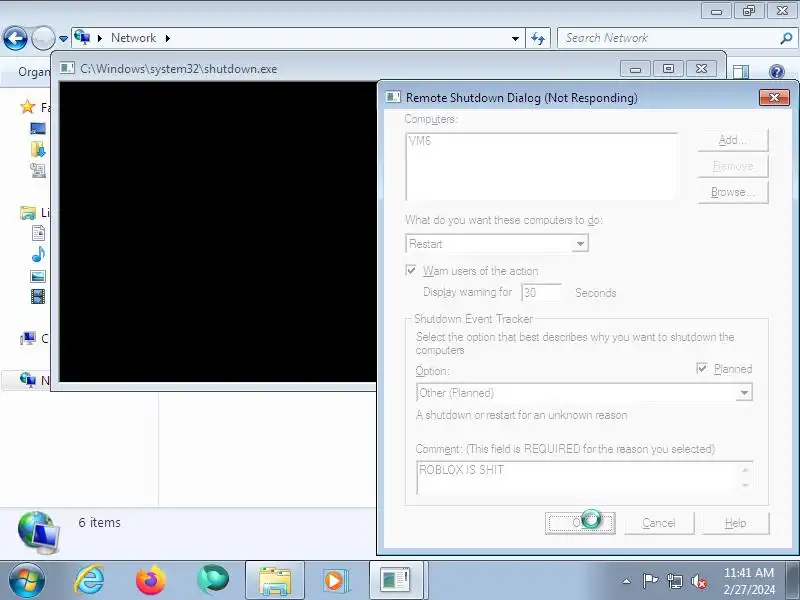Screen dimensions: 800x600
Task: Open the Documents library icon
Action: click(x=38, y=233)
